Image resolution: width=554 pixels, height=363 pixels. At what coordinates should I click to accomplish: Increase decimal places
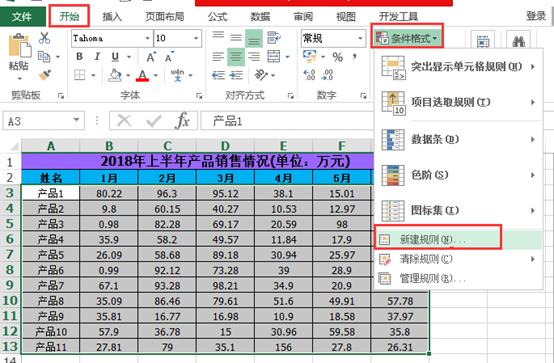310,75
